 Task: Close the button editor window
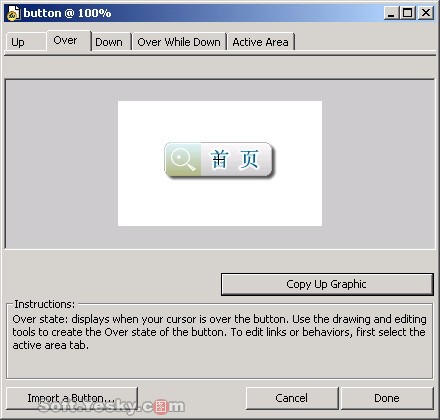click(x=426, y=13)
